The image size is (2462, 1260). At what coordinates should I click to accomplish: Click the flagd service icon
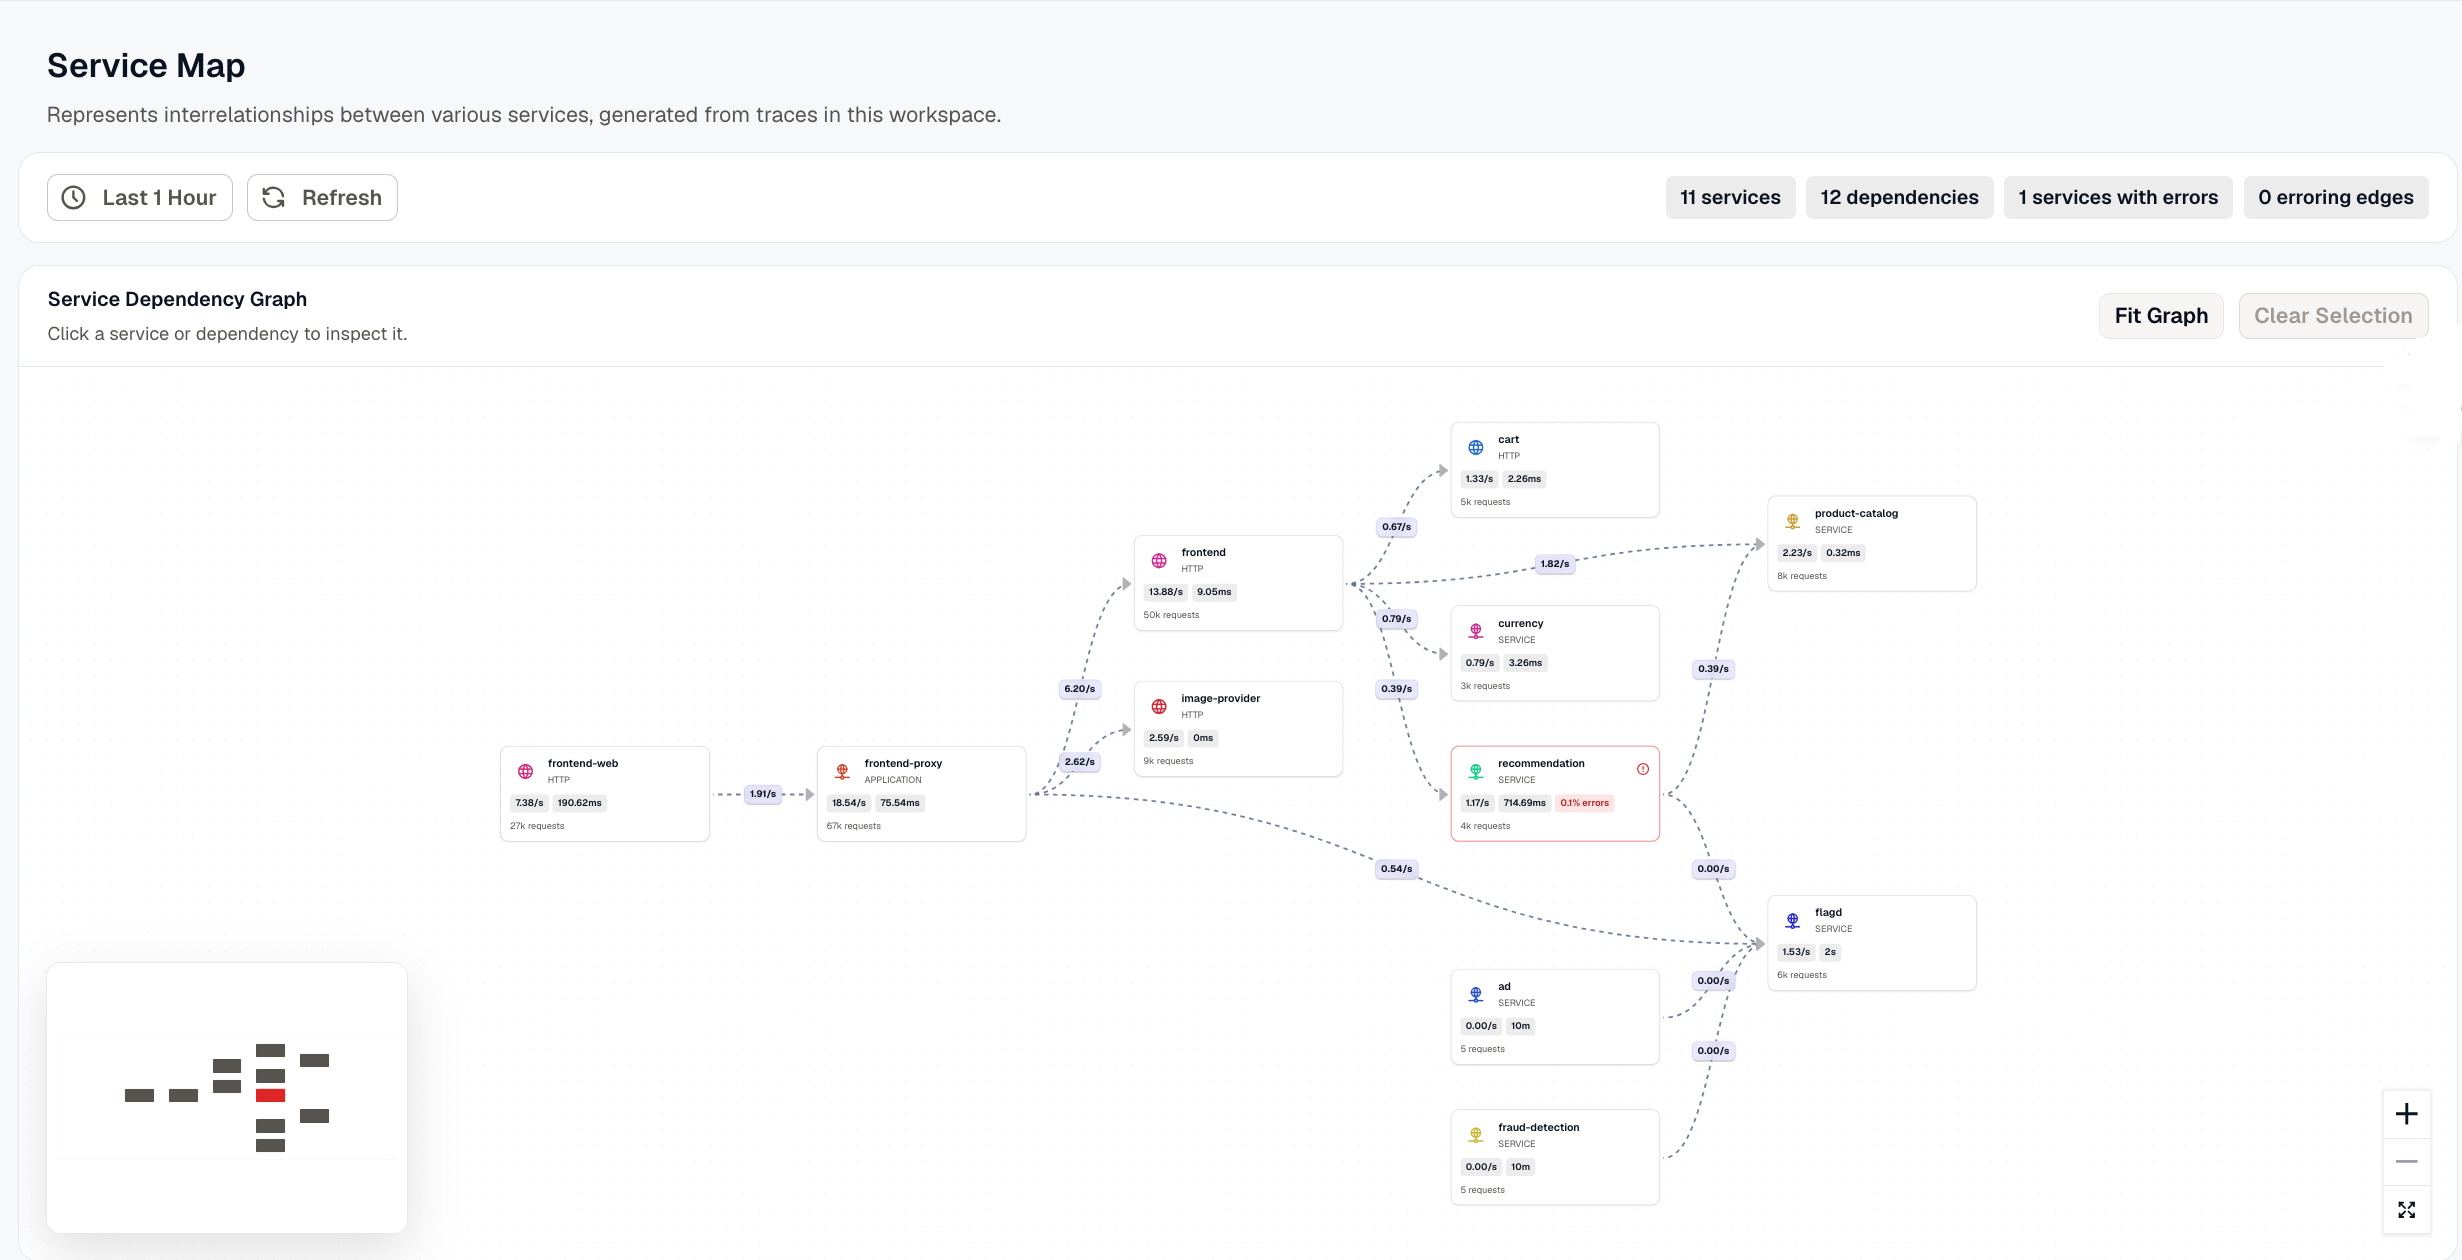click(1792, 920)
